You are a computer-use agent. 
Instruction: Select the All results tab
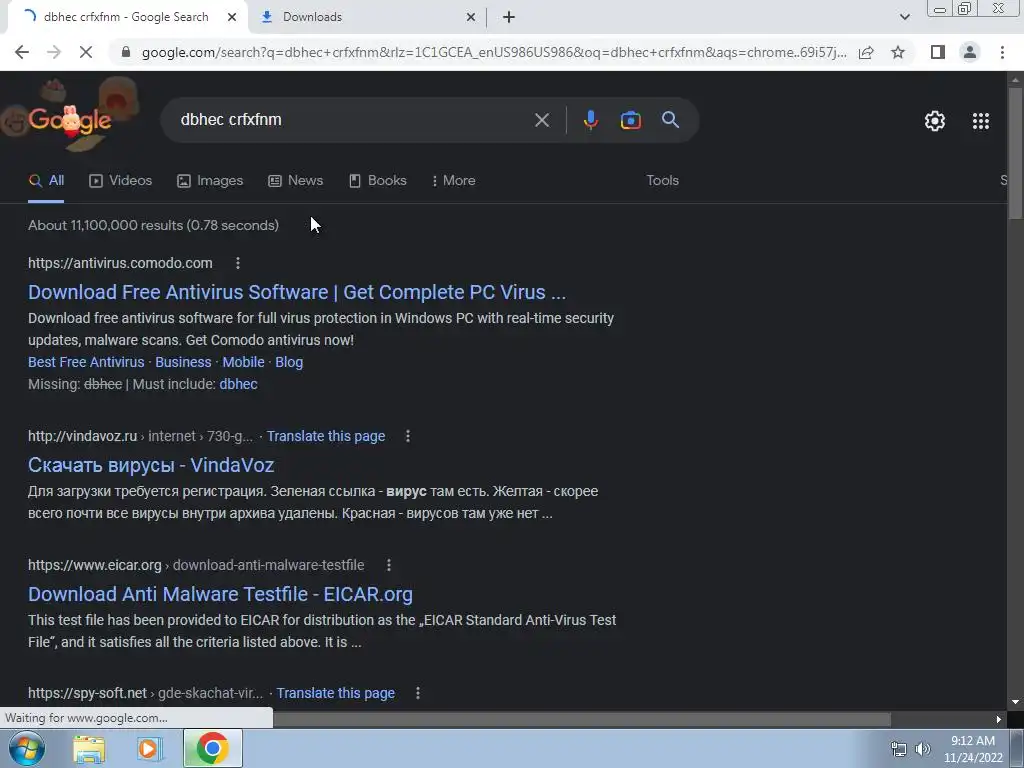click(x=46, y=181)
